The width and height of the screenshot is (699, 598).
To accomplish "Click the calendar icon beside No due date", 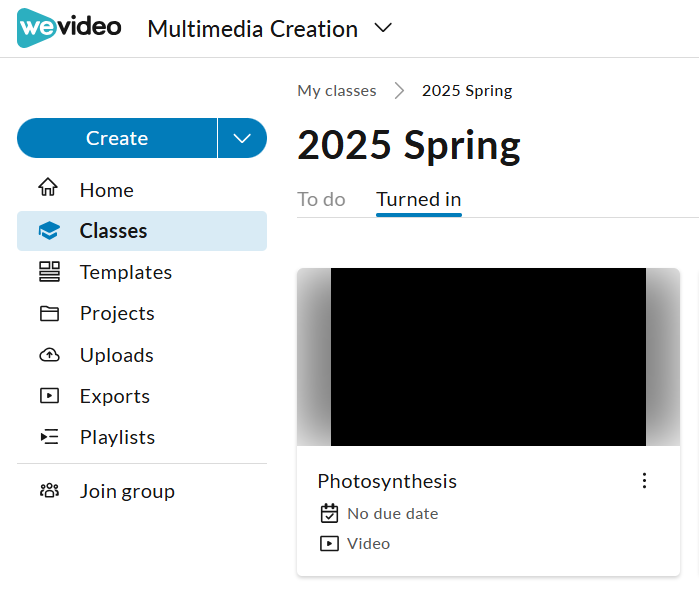I will tap(329, 513).
